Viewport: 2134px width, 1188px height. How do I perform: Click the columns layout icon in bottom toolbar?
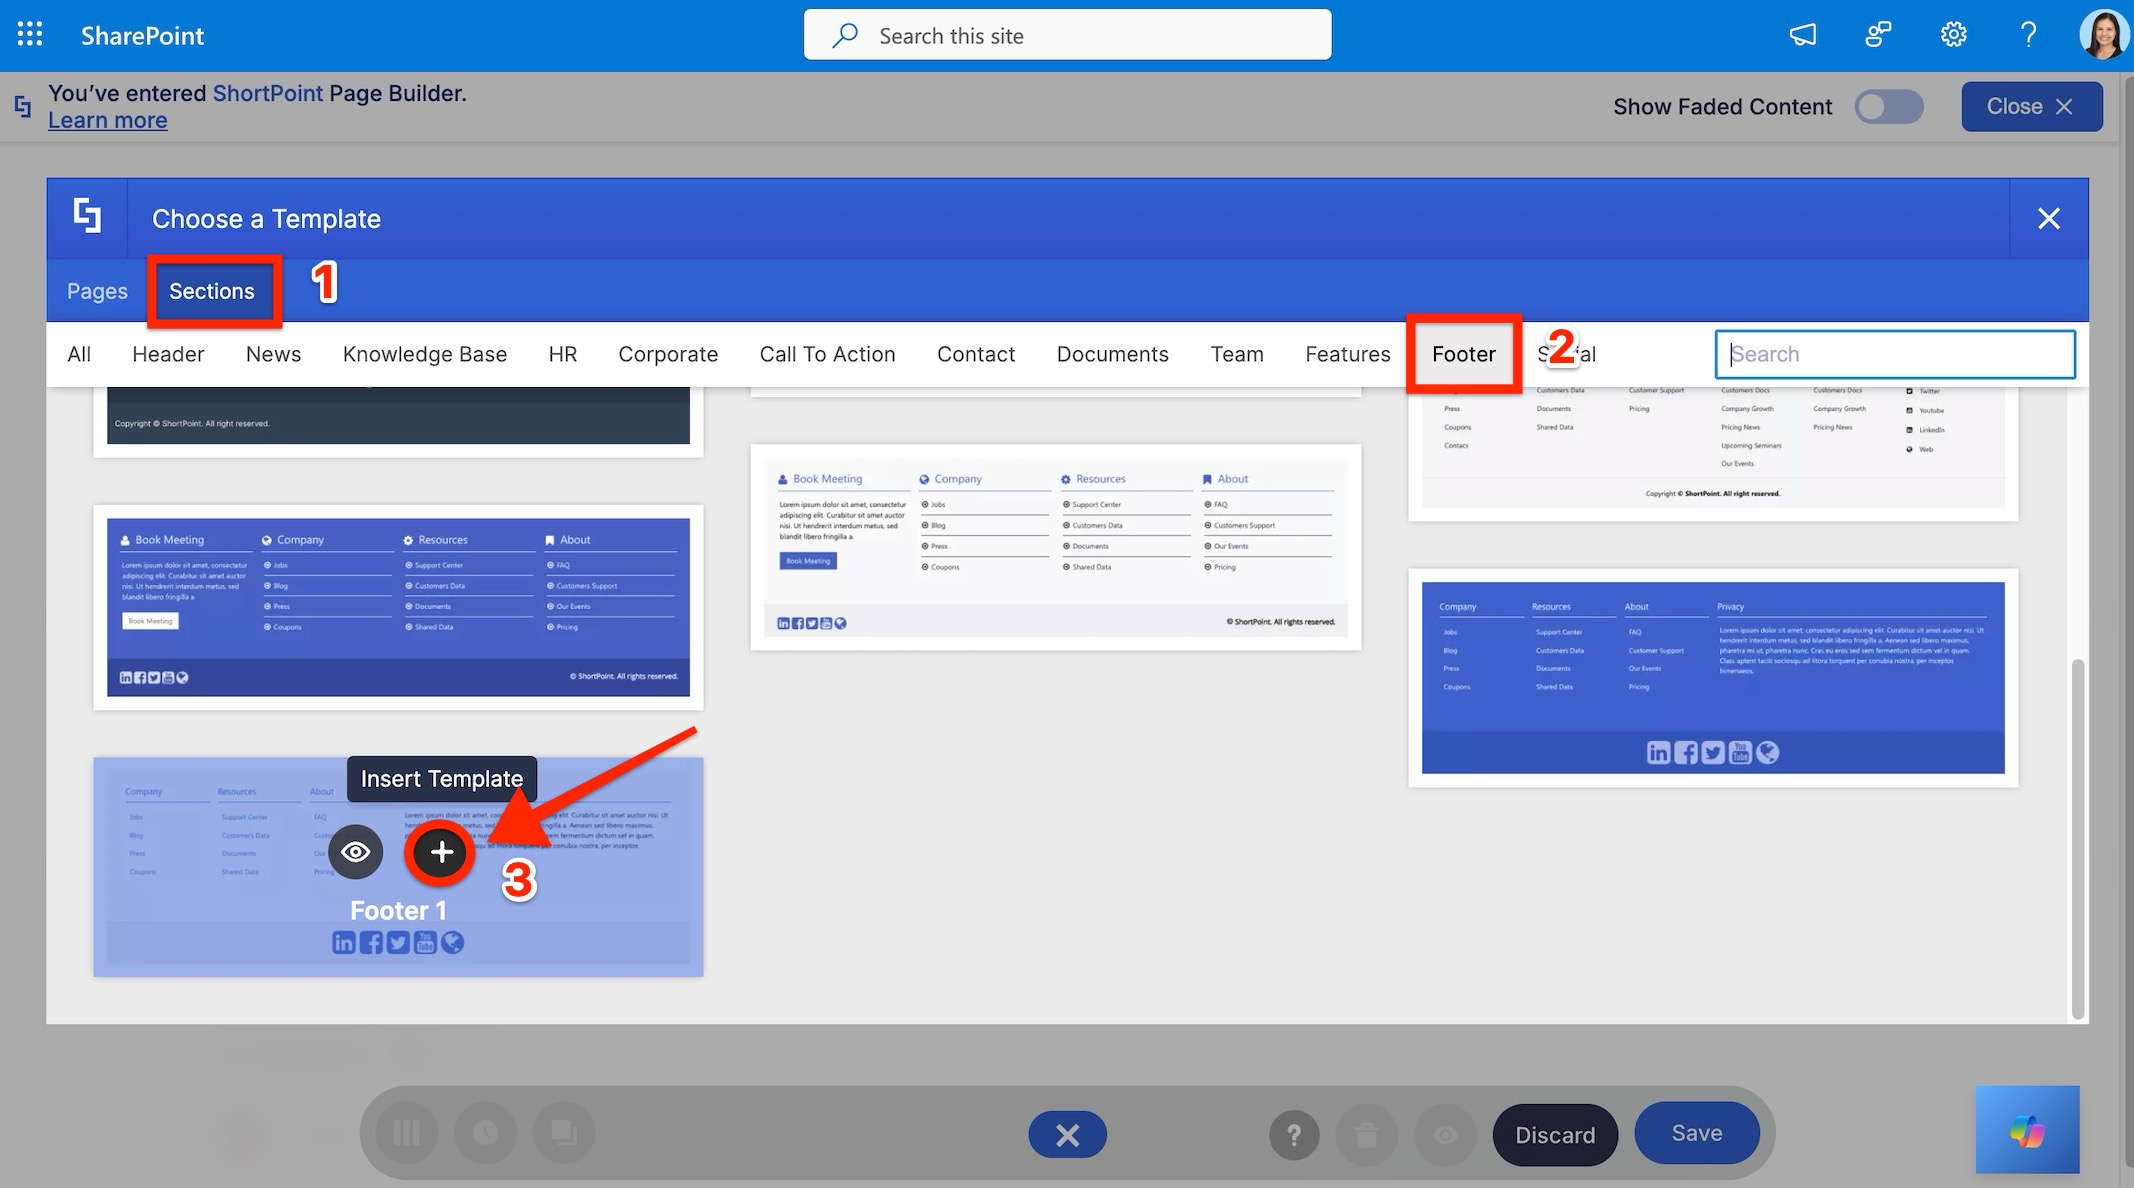click(407, 1133)
